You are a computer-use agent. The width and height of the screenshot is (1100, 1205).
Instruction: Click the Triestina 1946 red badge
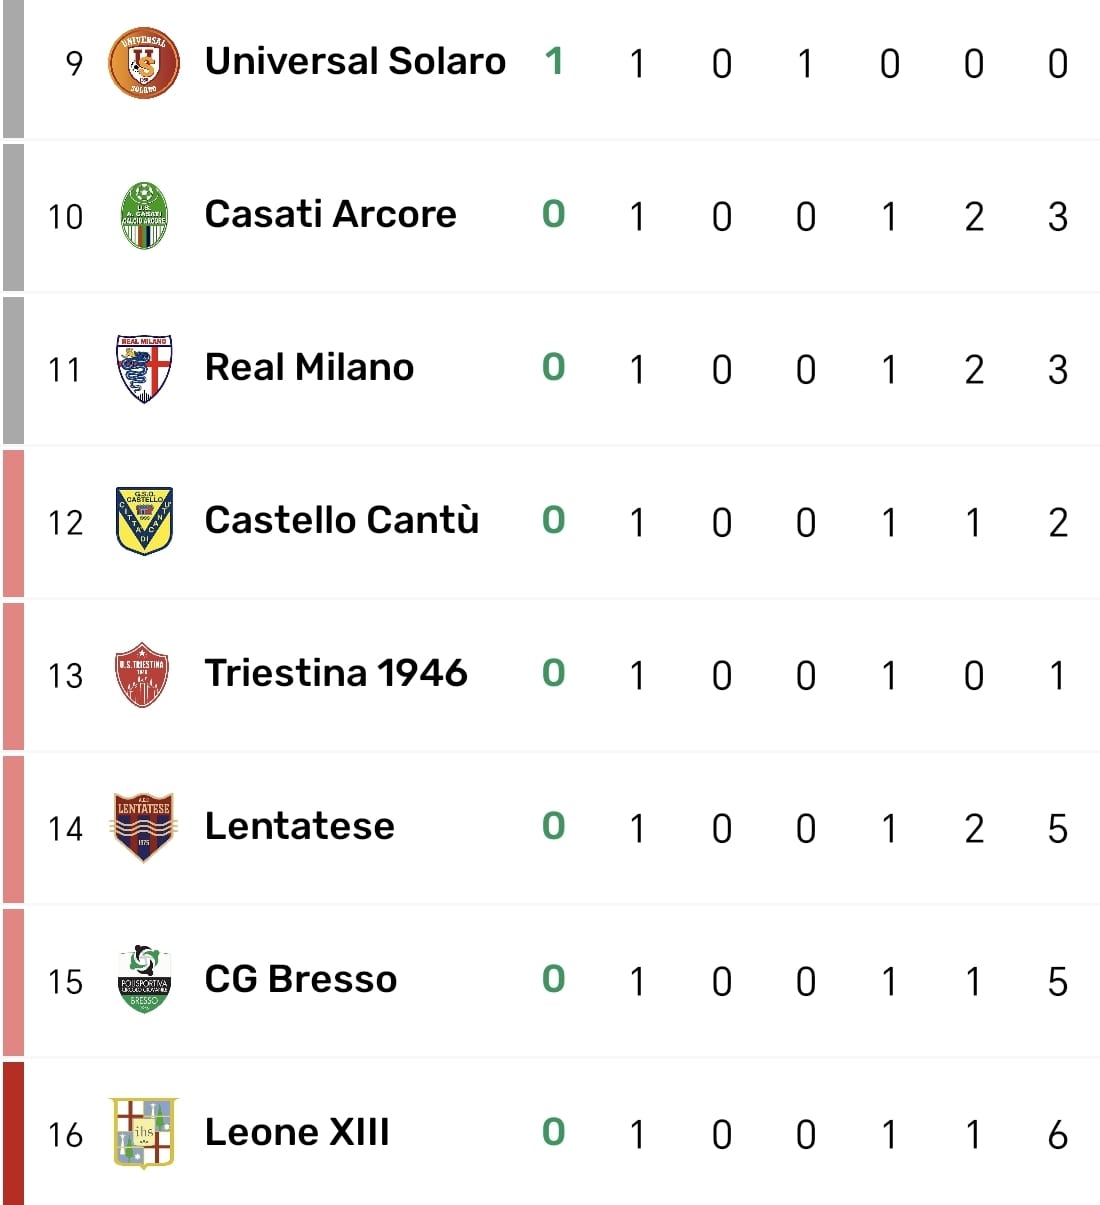[x=142, y=675]
